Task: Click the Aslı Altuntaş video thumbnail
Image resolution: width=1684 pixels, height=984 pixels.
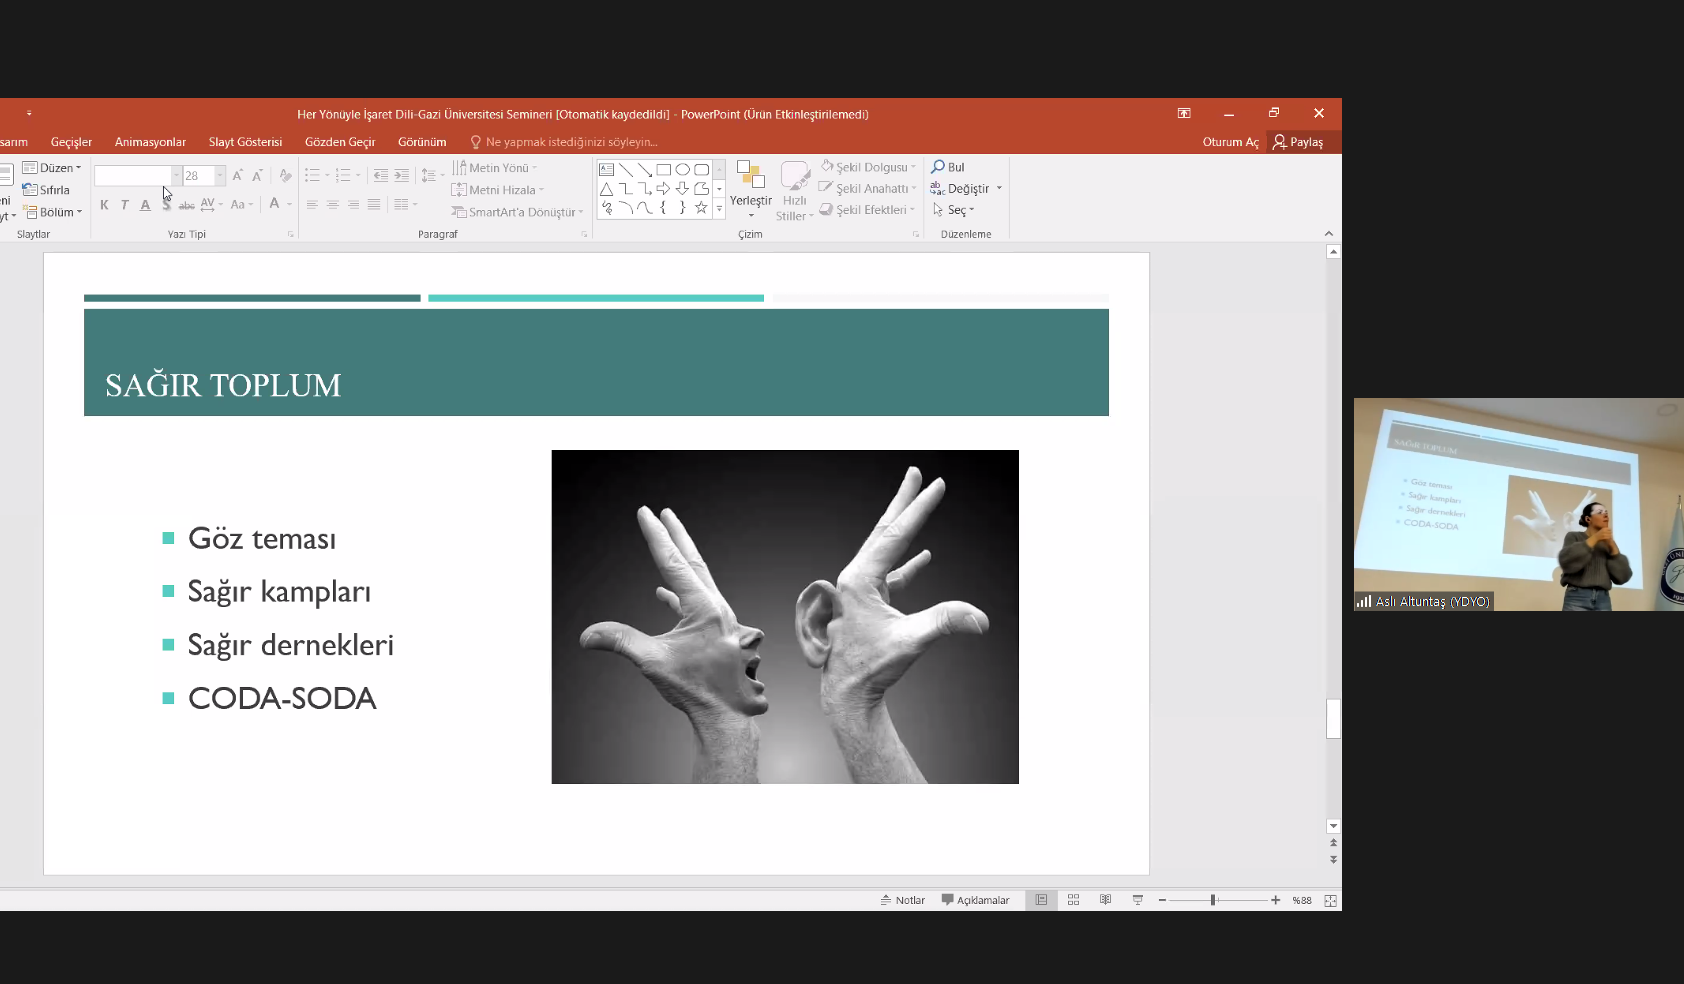Action: tap(1519, 504)
